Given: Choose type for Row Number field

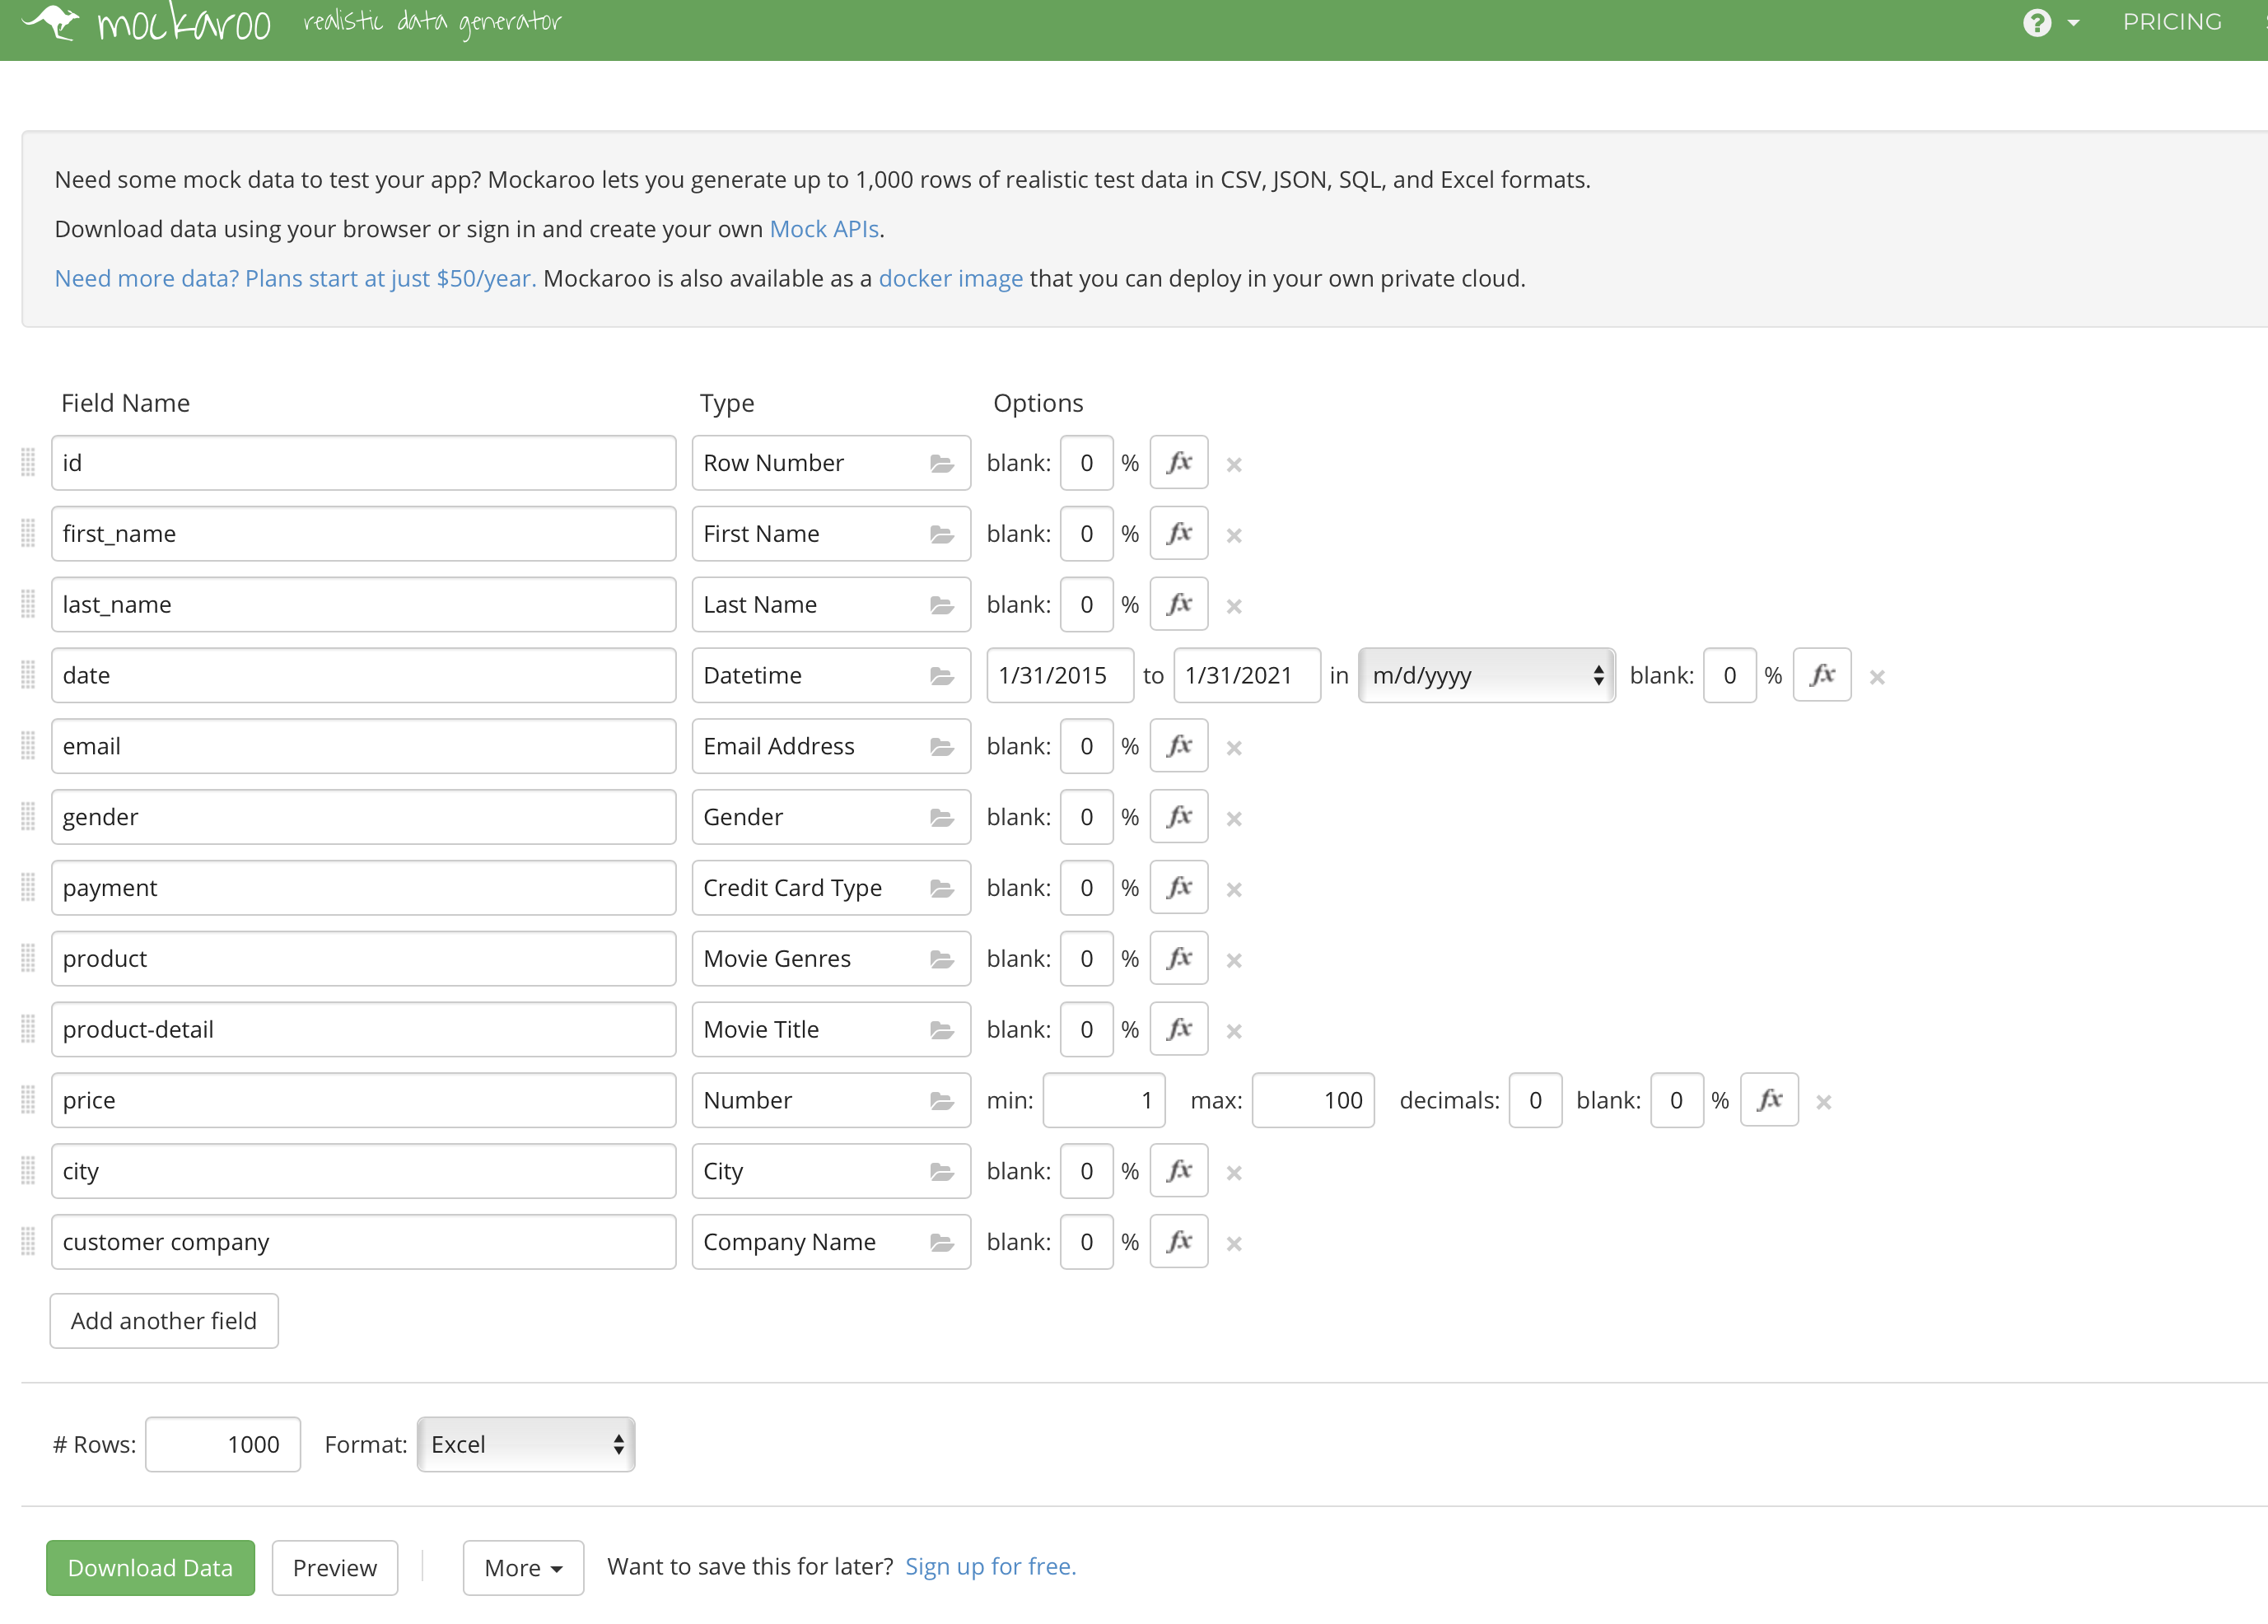Looking at the screenshot, I should [831, 463].
